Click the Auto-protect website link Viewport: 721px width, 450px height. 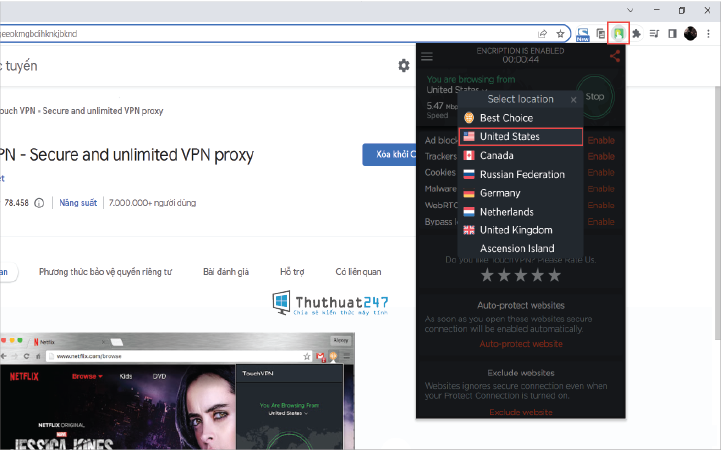click(521, 344)
